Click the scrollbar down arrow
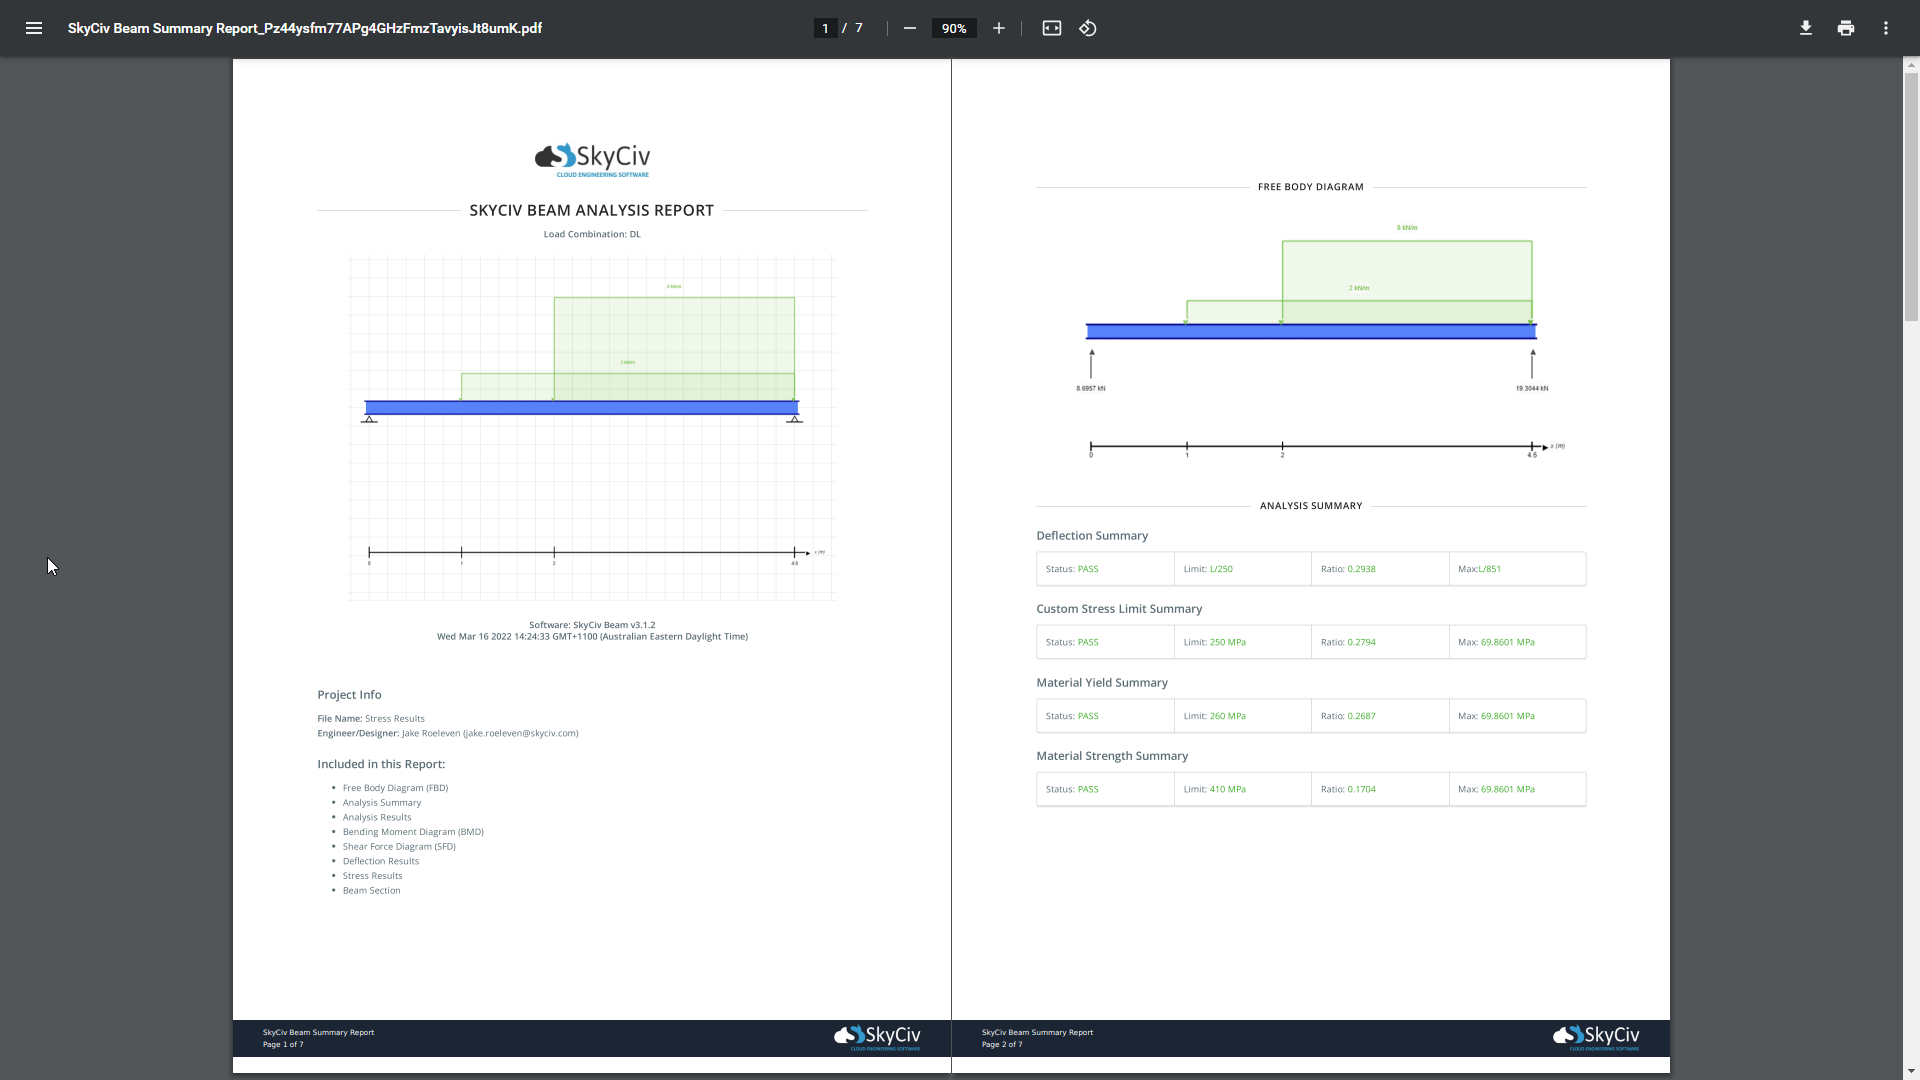Image resolution: width=1920 pixels, height=1080 pixels. coord(1911,1071)
